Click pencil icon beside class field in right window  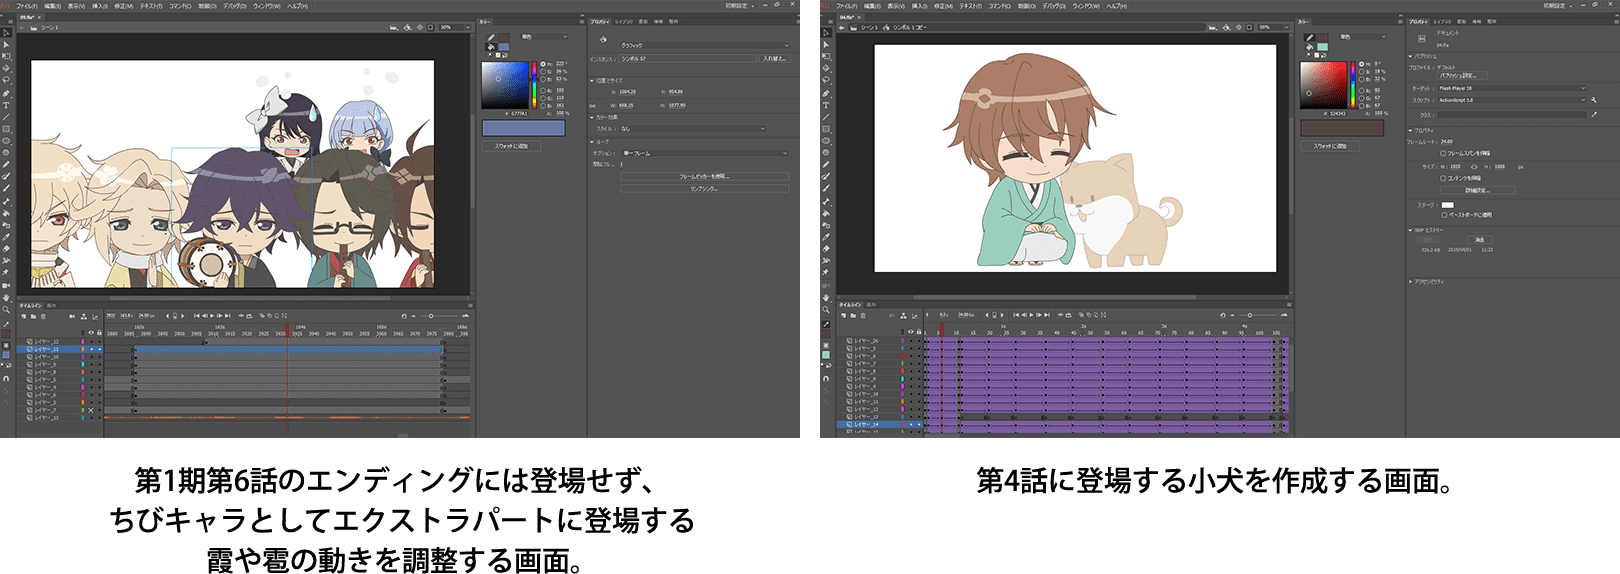click(x=1594, y=114)
